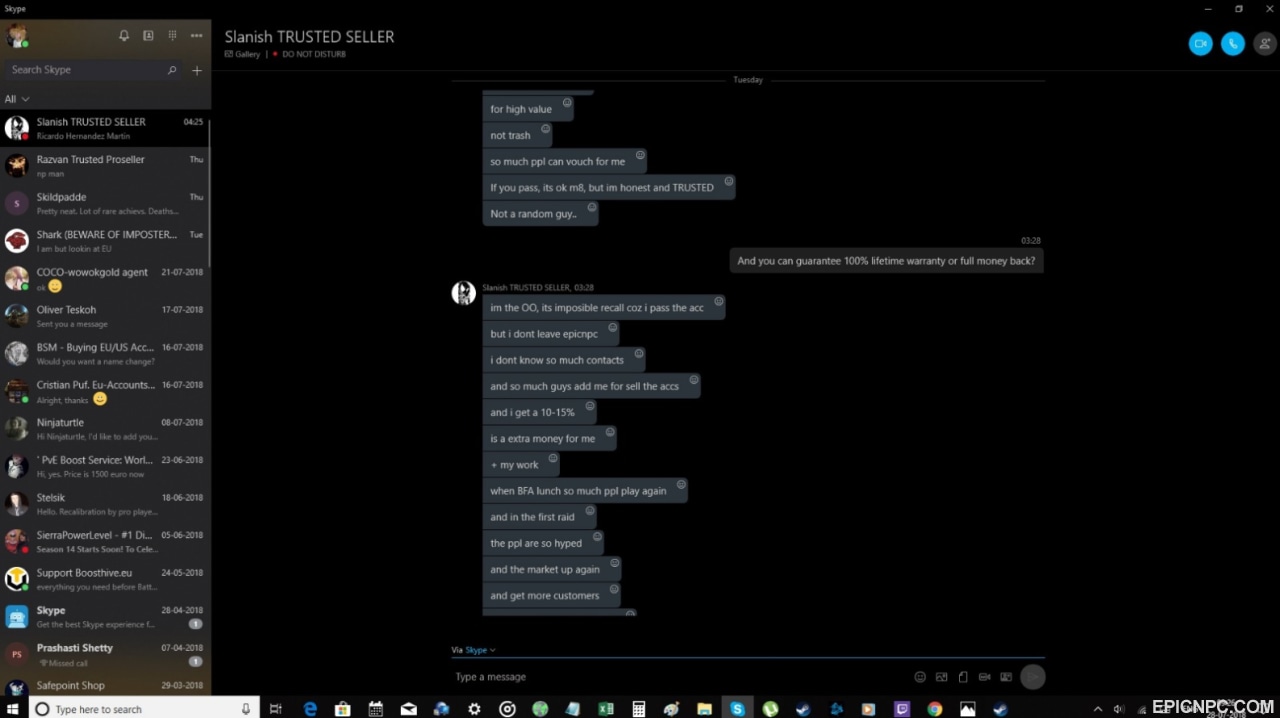React to "but i dont leave epicnpc" message
1280x718 pixels.
click(612, 327)
